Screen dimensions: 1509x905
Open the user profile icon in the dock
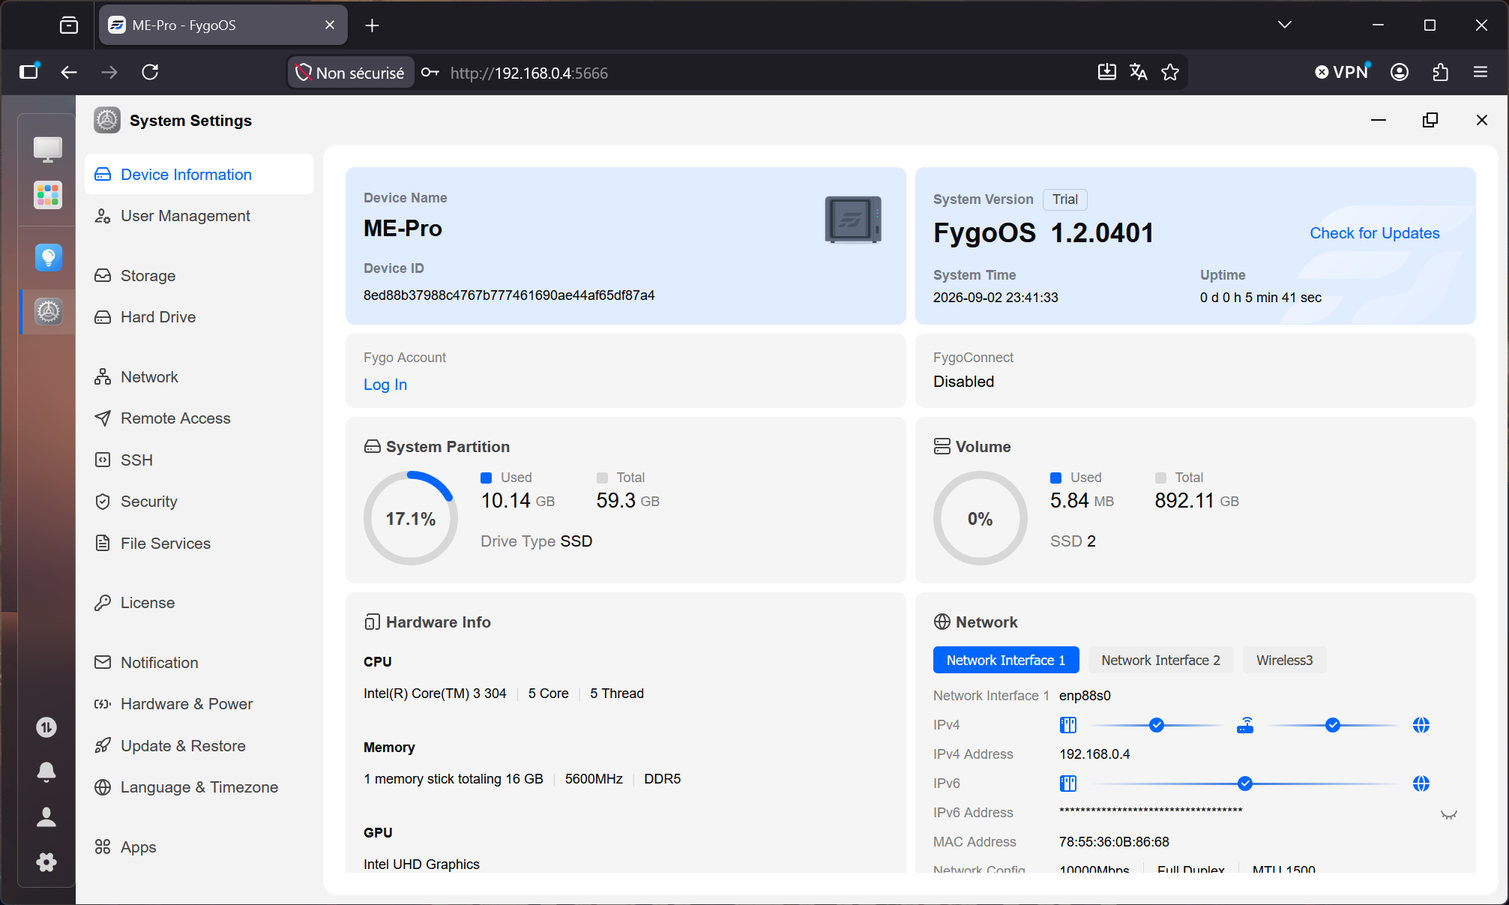click(46, 817)
